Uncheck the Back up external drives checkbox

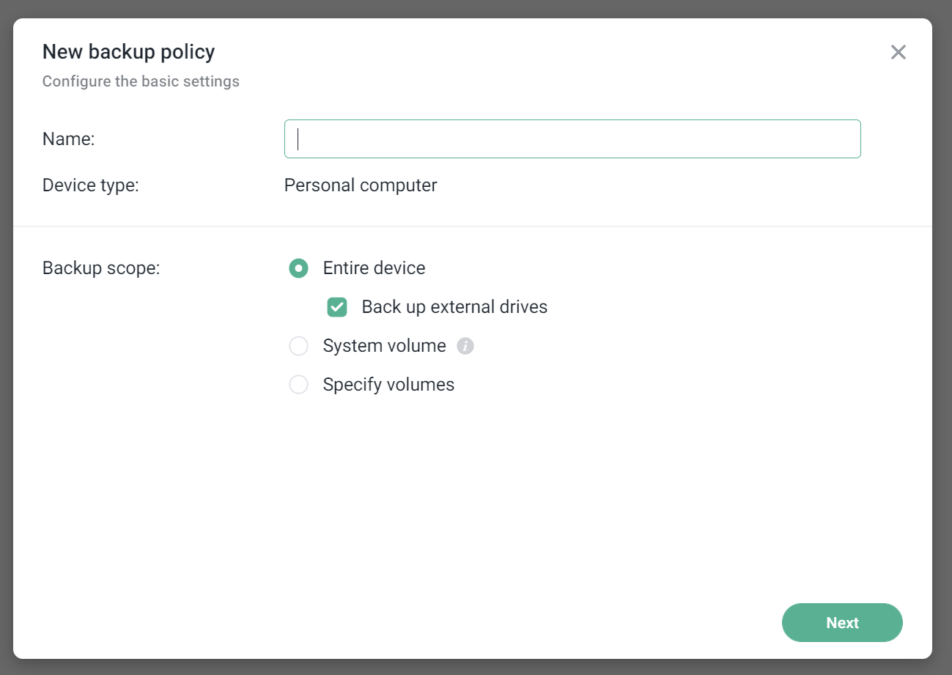(x=337, y=307)
